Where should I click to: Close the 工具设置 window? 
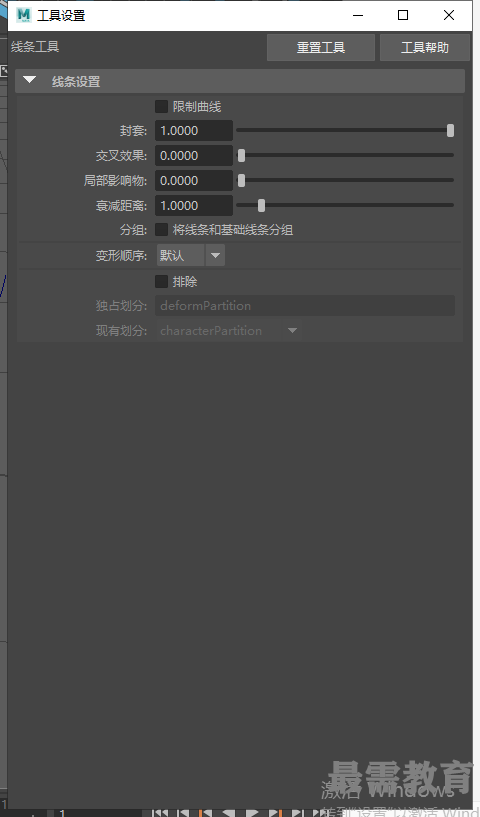[x=449, y=16]
